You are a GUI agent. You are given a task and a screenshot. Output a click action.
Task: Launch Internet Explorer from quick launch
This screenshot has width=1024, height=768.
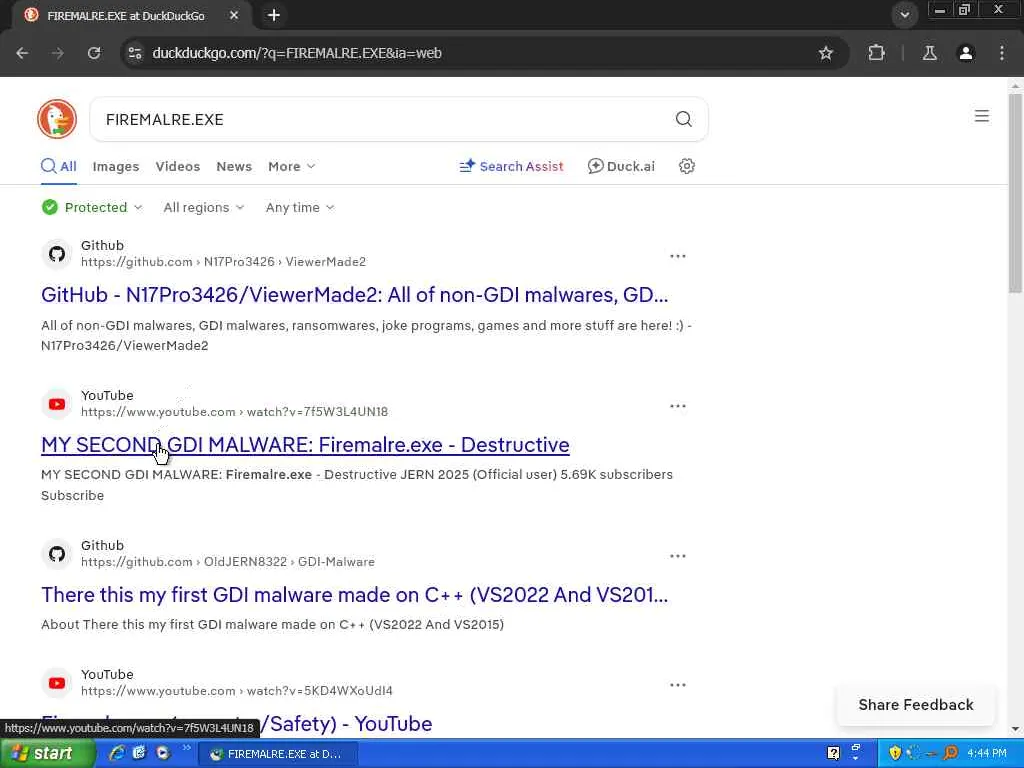tap(117, 754)
